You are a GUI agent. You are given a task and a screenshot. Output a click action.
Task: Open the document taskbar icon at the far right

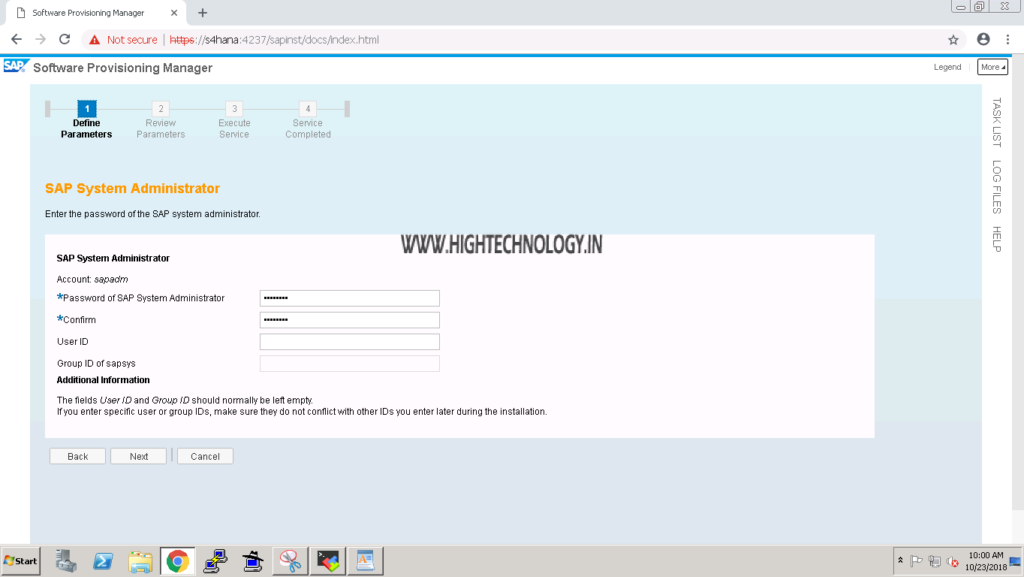[365, 561]
